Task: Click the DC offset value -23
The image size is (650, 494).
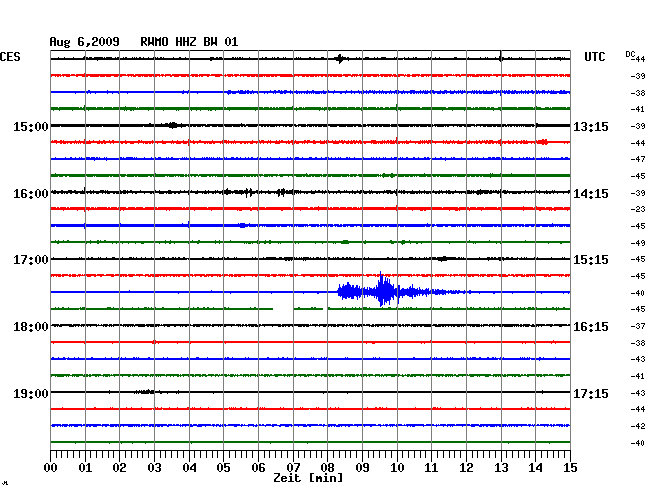Action: (x=638, y=209)
